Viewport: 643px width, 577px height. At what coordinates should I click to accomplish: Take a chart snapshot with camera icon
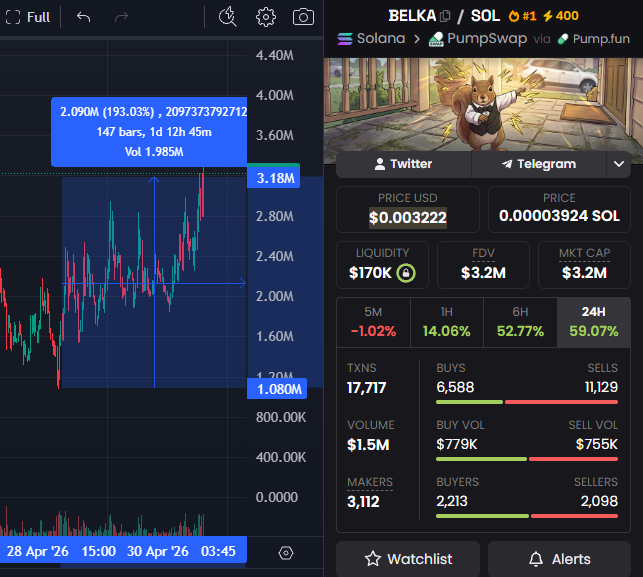tap(303, 17)
